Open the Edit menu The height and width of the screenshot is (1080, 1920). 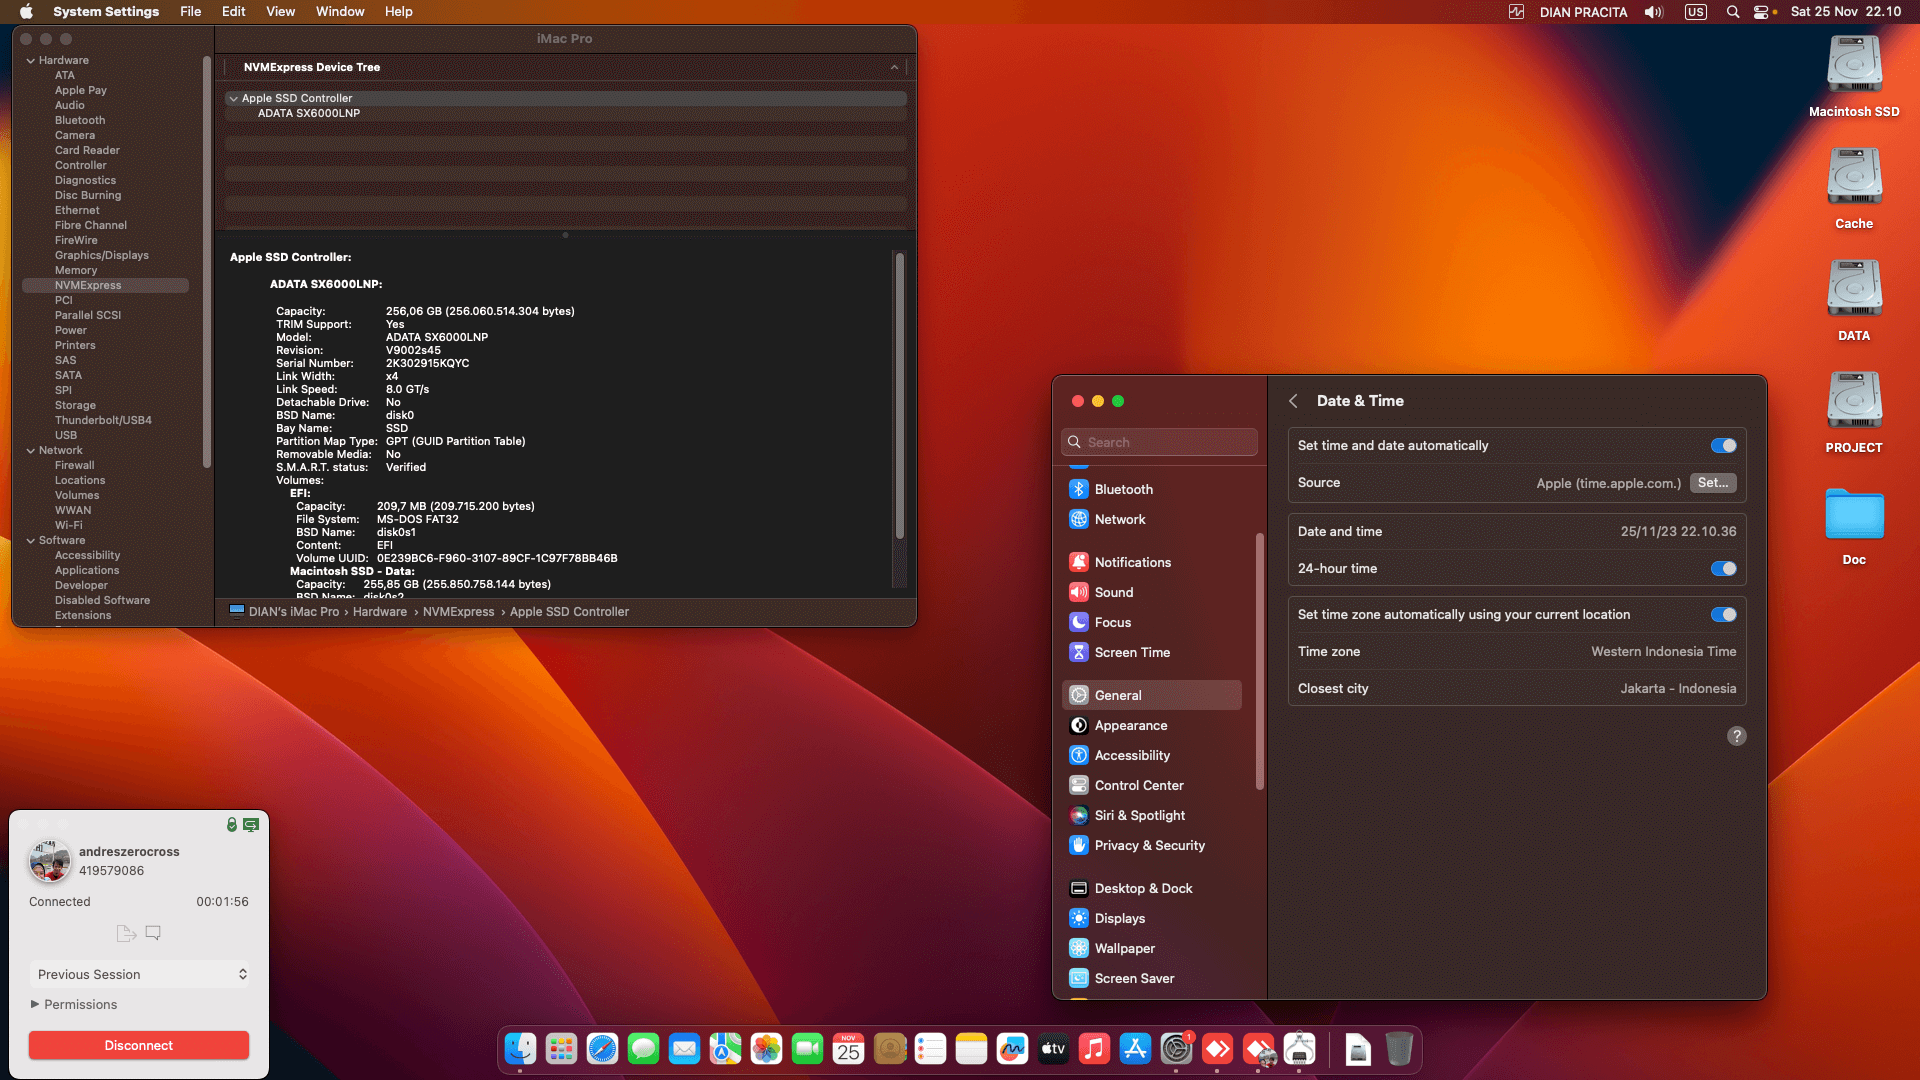pyautogui.click(x=233, y=12)
